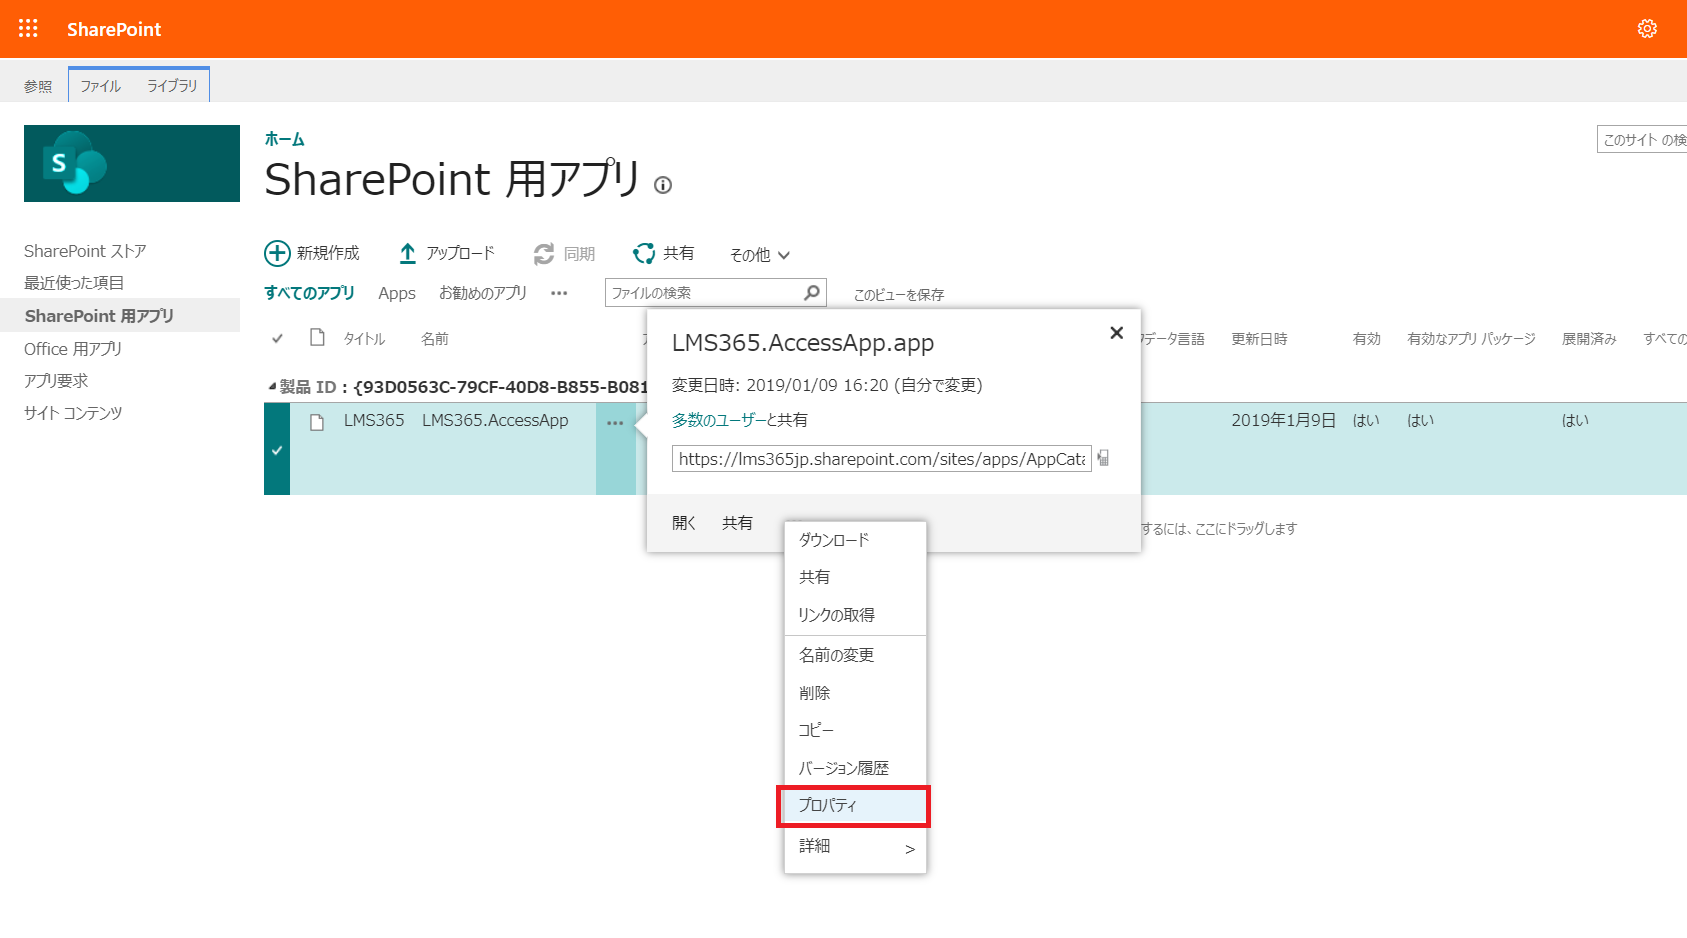Click このビューを保存 link

[899, 295]
